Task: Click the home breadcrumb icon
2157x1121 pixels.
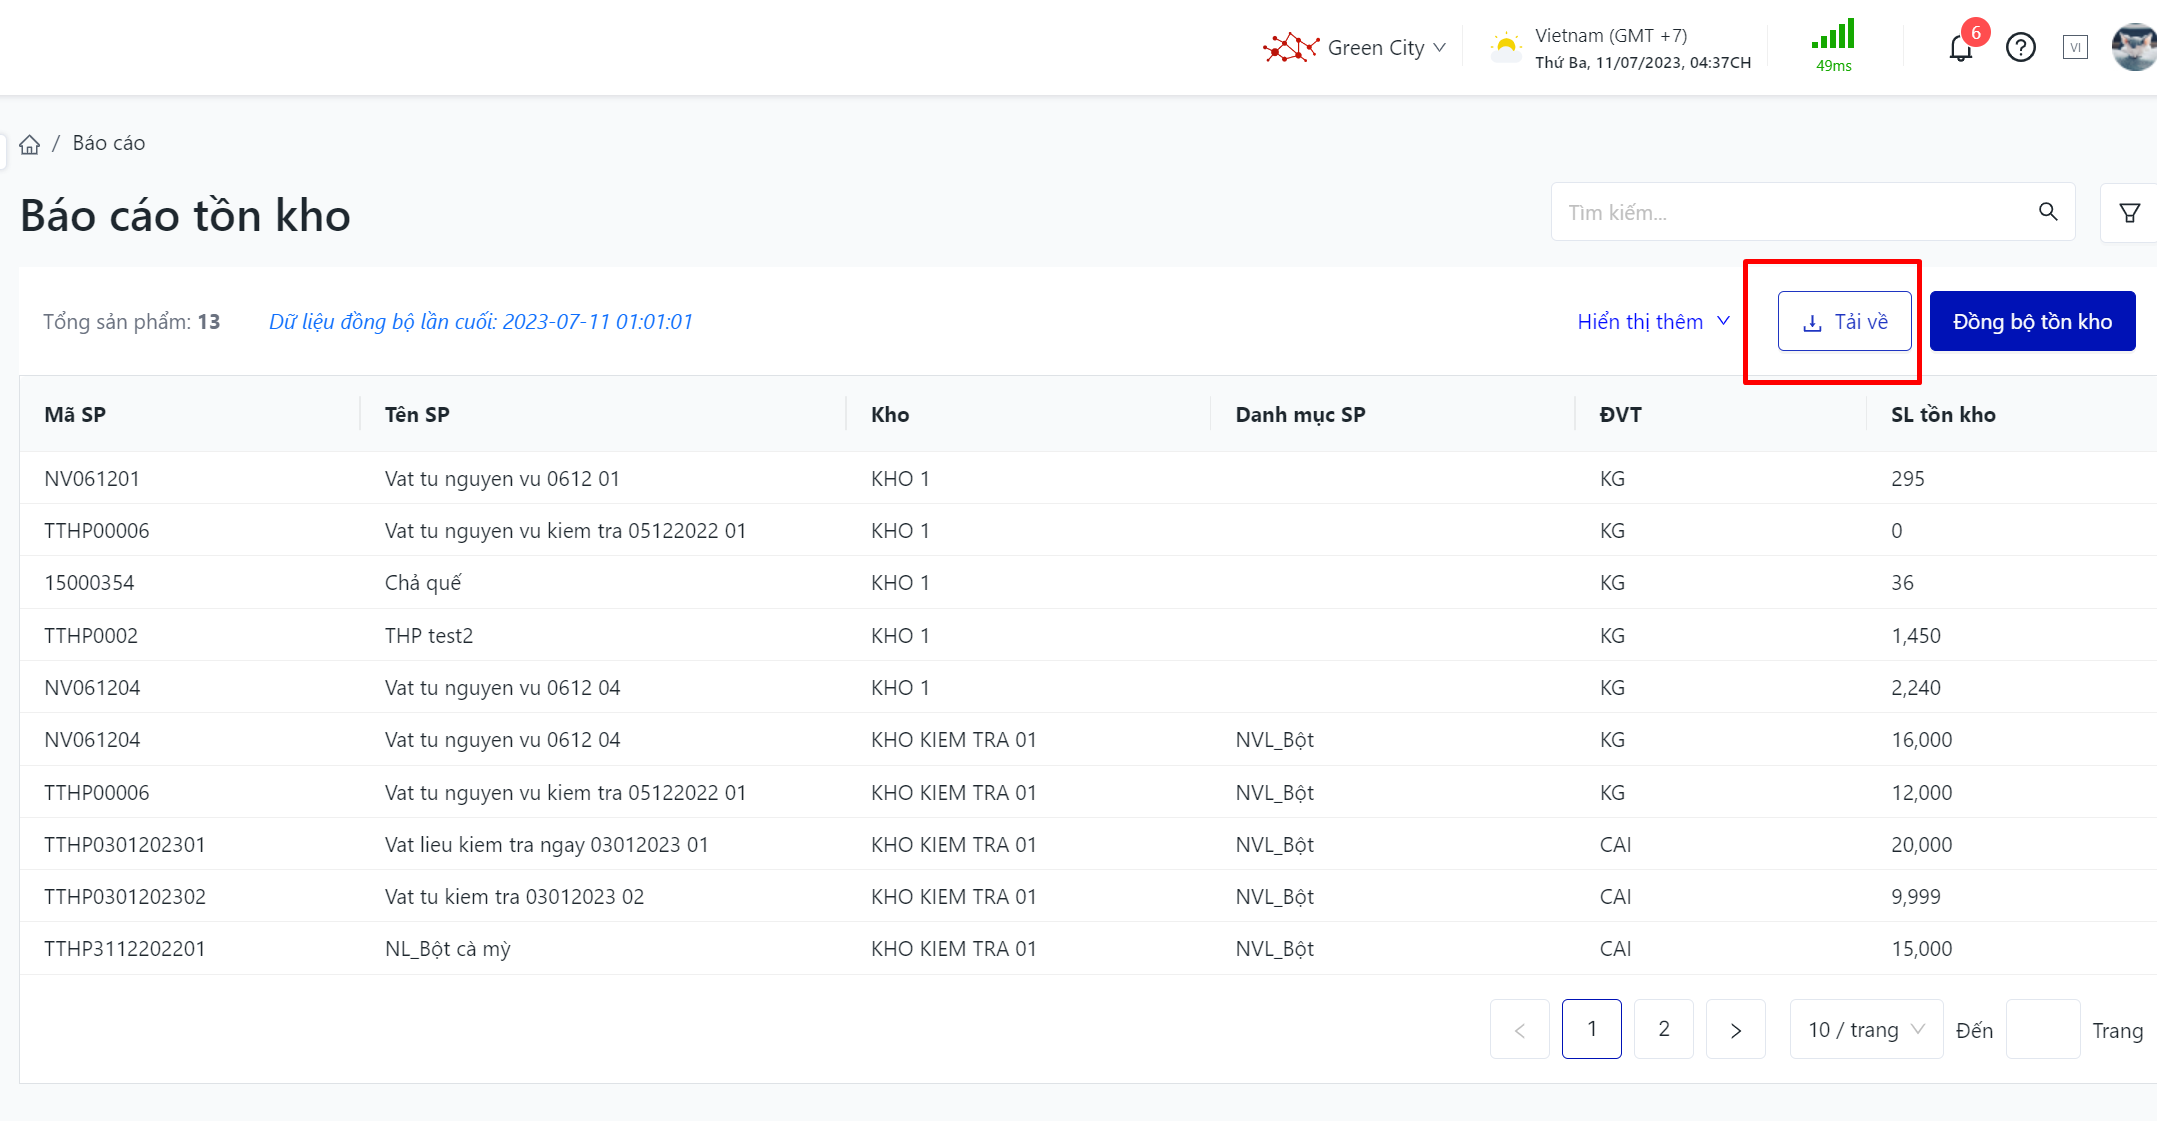Action: click(30, 144)
